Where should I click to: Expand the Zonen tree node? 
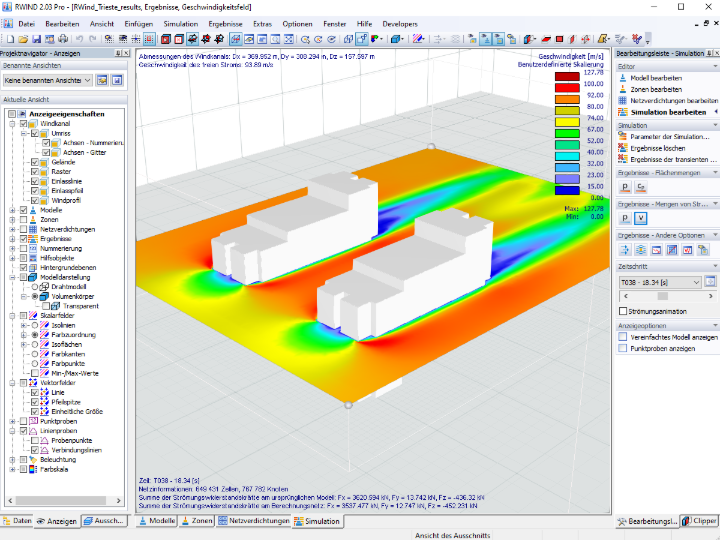(12, 219)
